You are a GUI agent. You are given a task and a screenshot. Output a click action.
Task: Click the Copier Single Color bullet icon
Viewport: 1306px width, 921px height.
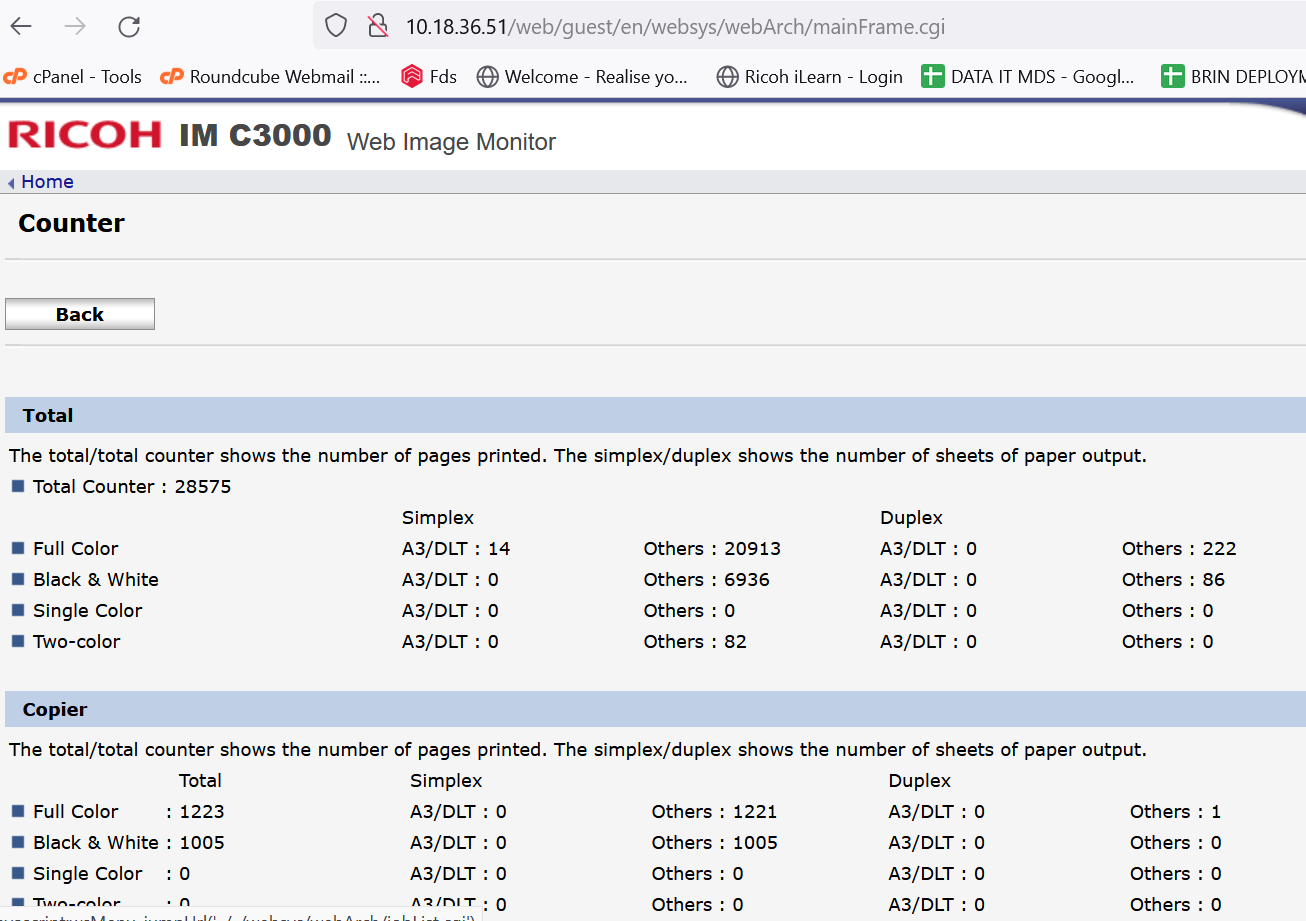click(x=18, y=873)
